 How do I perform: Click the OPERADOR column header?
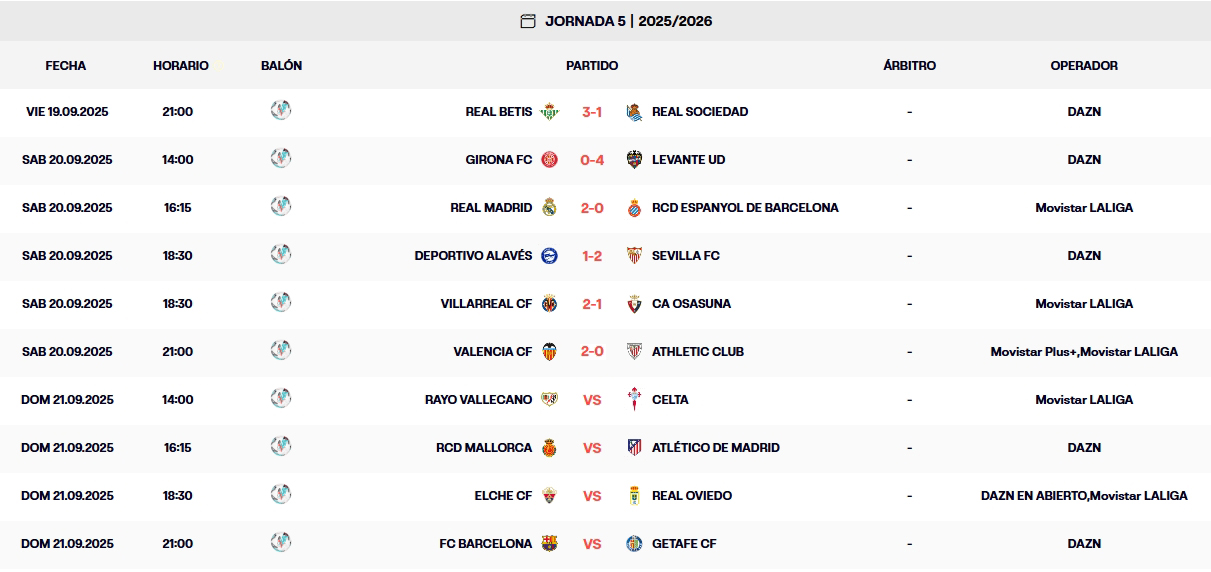click(1084, 66)
